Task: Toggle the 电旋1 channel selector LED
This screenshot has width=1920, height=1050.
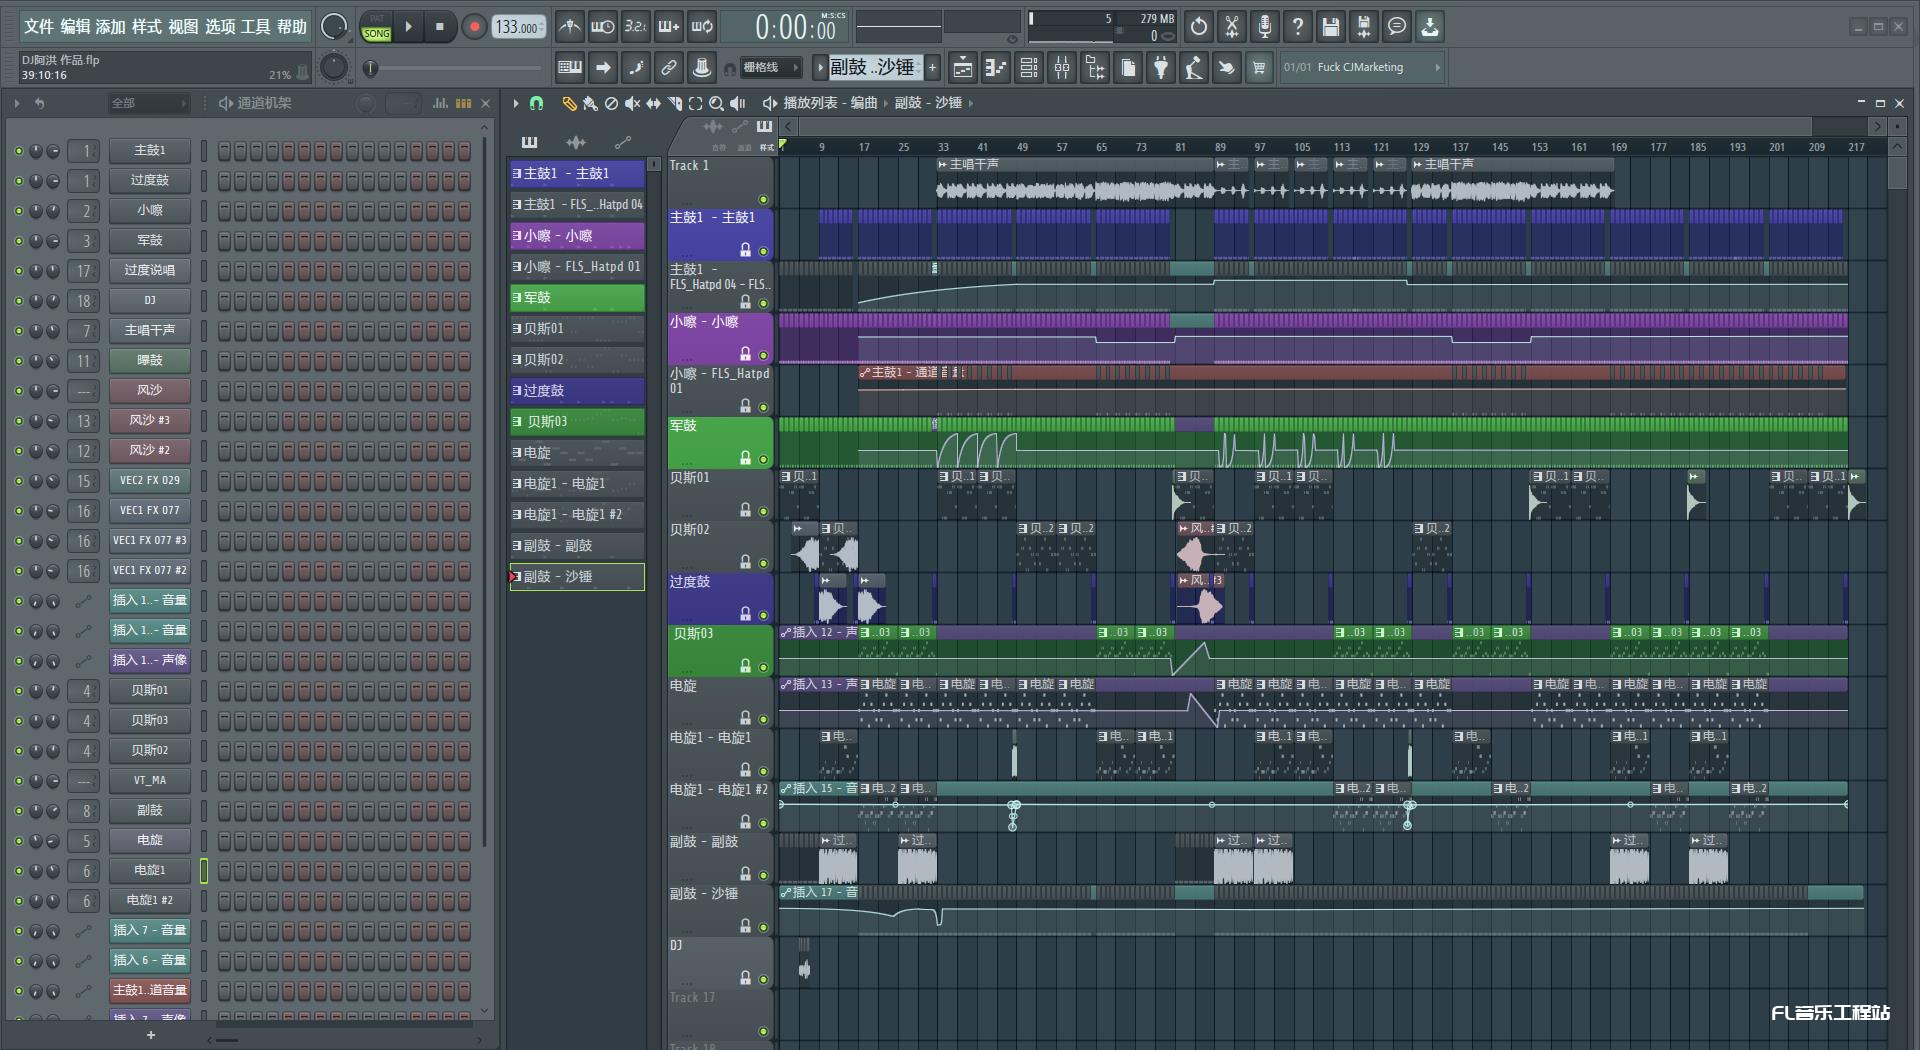Action: (204, 871)
